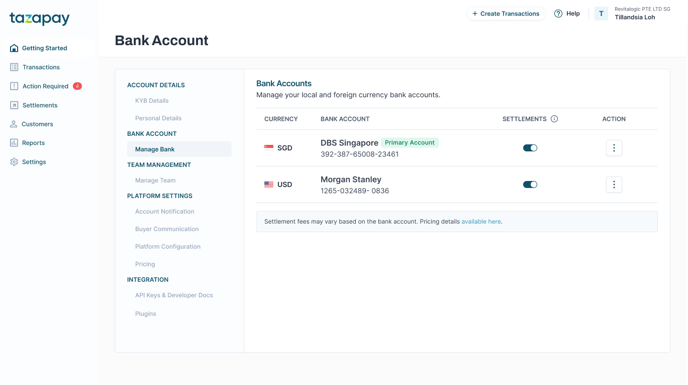Click the CURRENCY column header
This screenshot has width=688, height=385.
click(281, 119)
